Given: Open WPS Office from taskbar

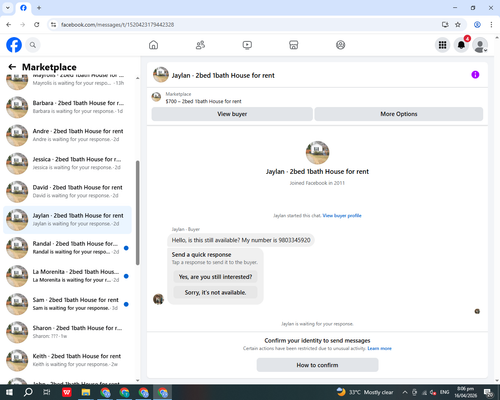Looking at the screenshot, I should click(67, 392).
